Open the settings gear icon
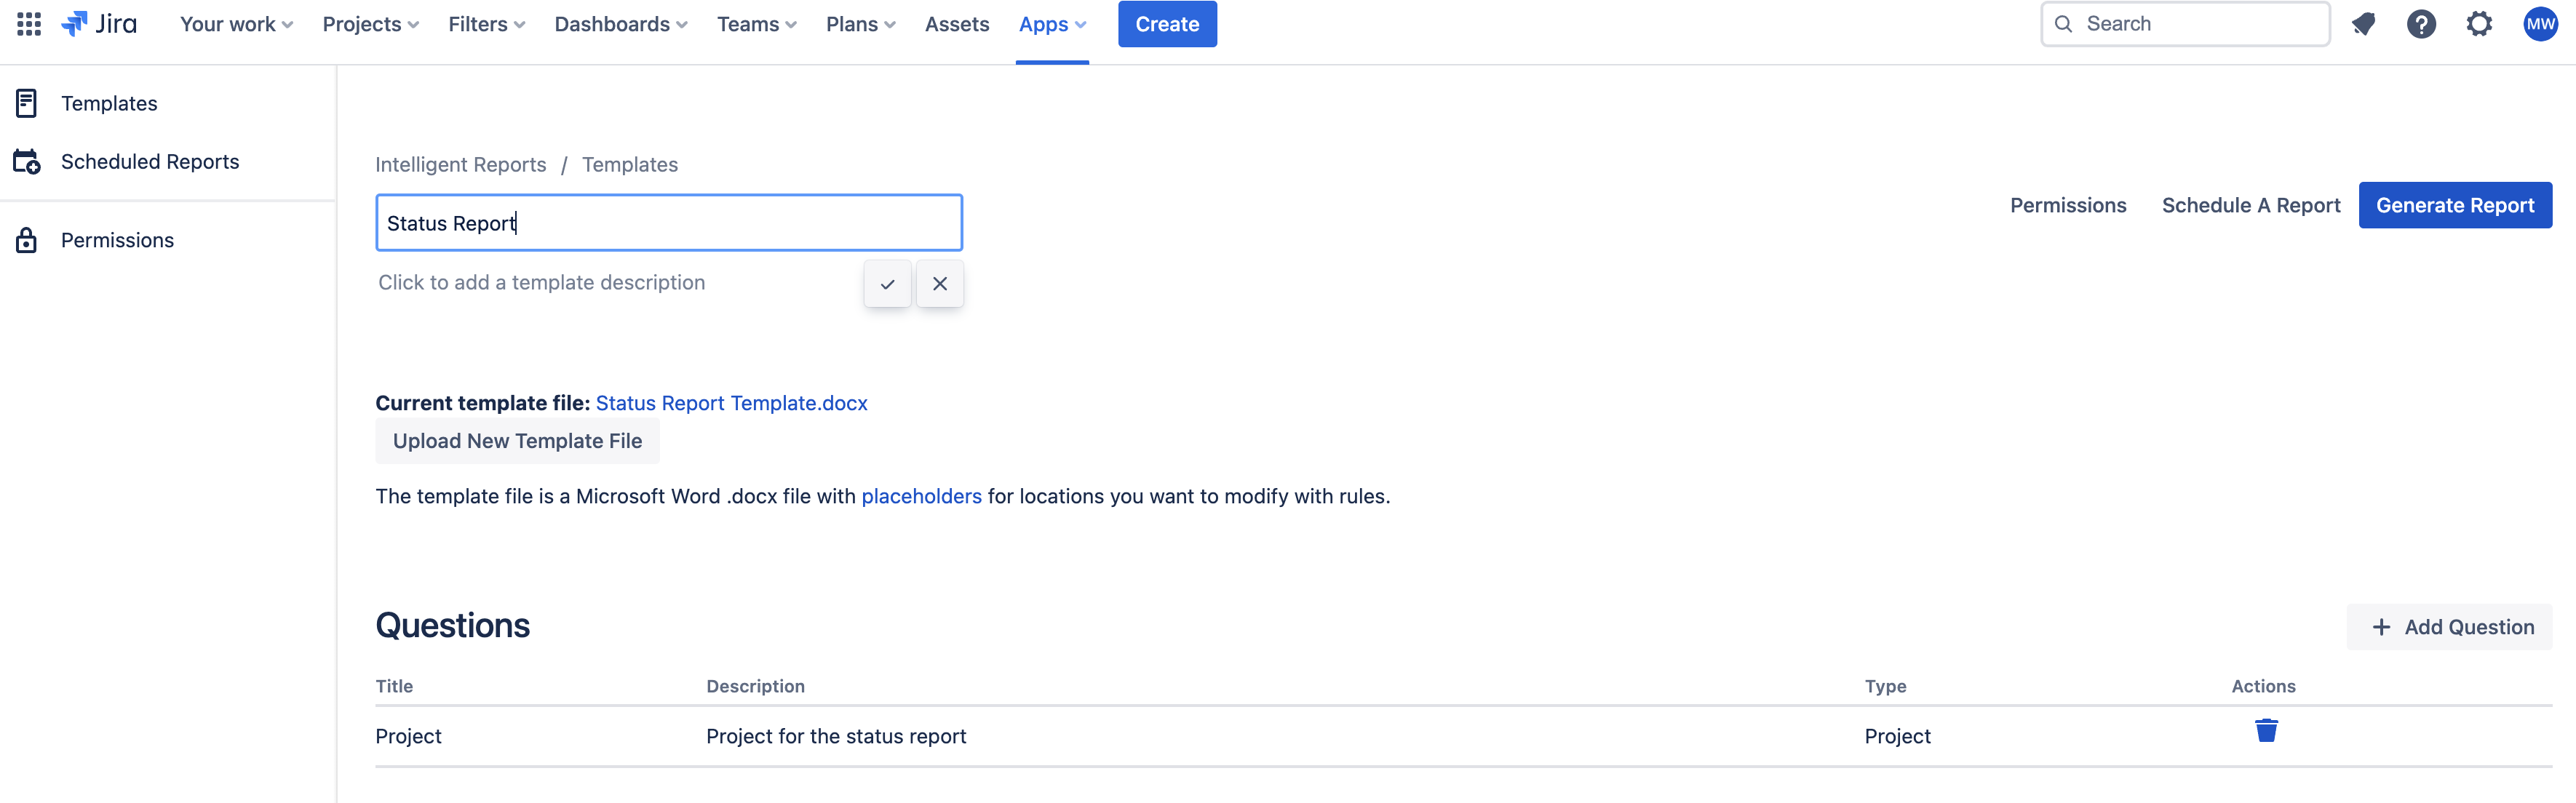Screen dimensions: 2576x803 point(2479,24)
